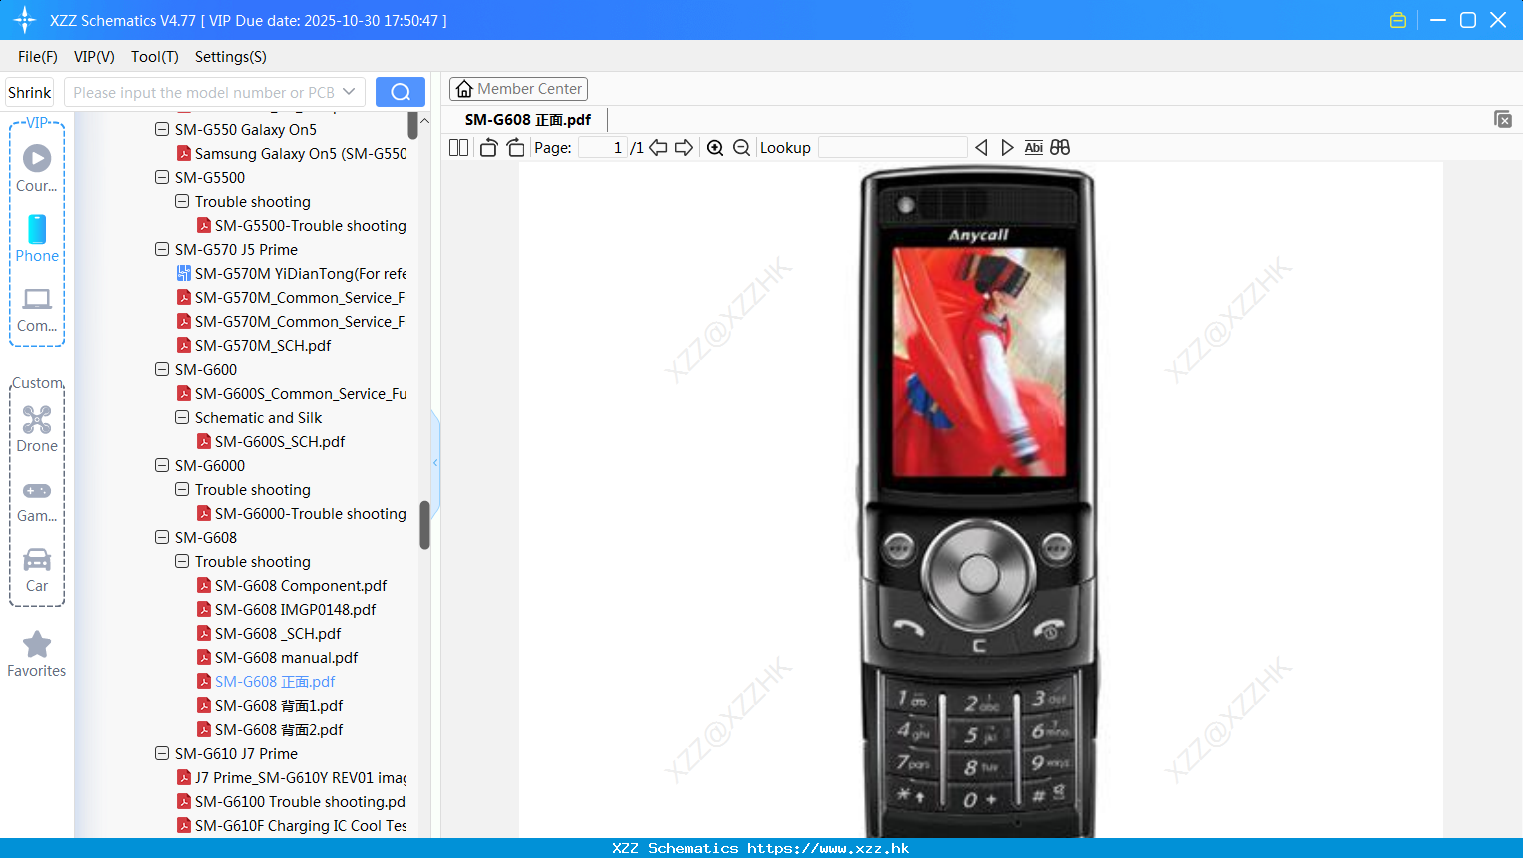Click the XZZ app logo
Screen dimensions: 1523x858
(x=24, y=20)
